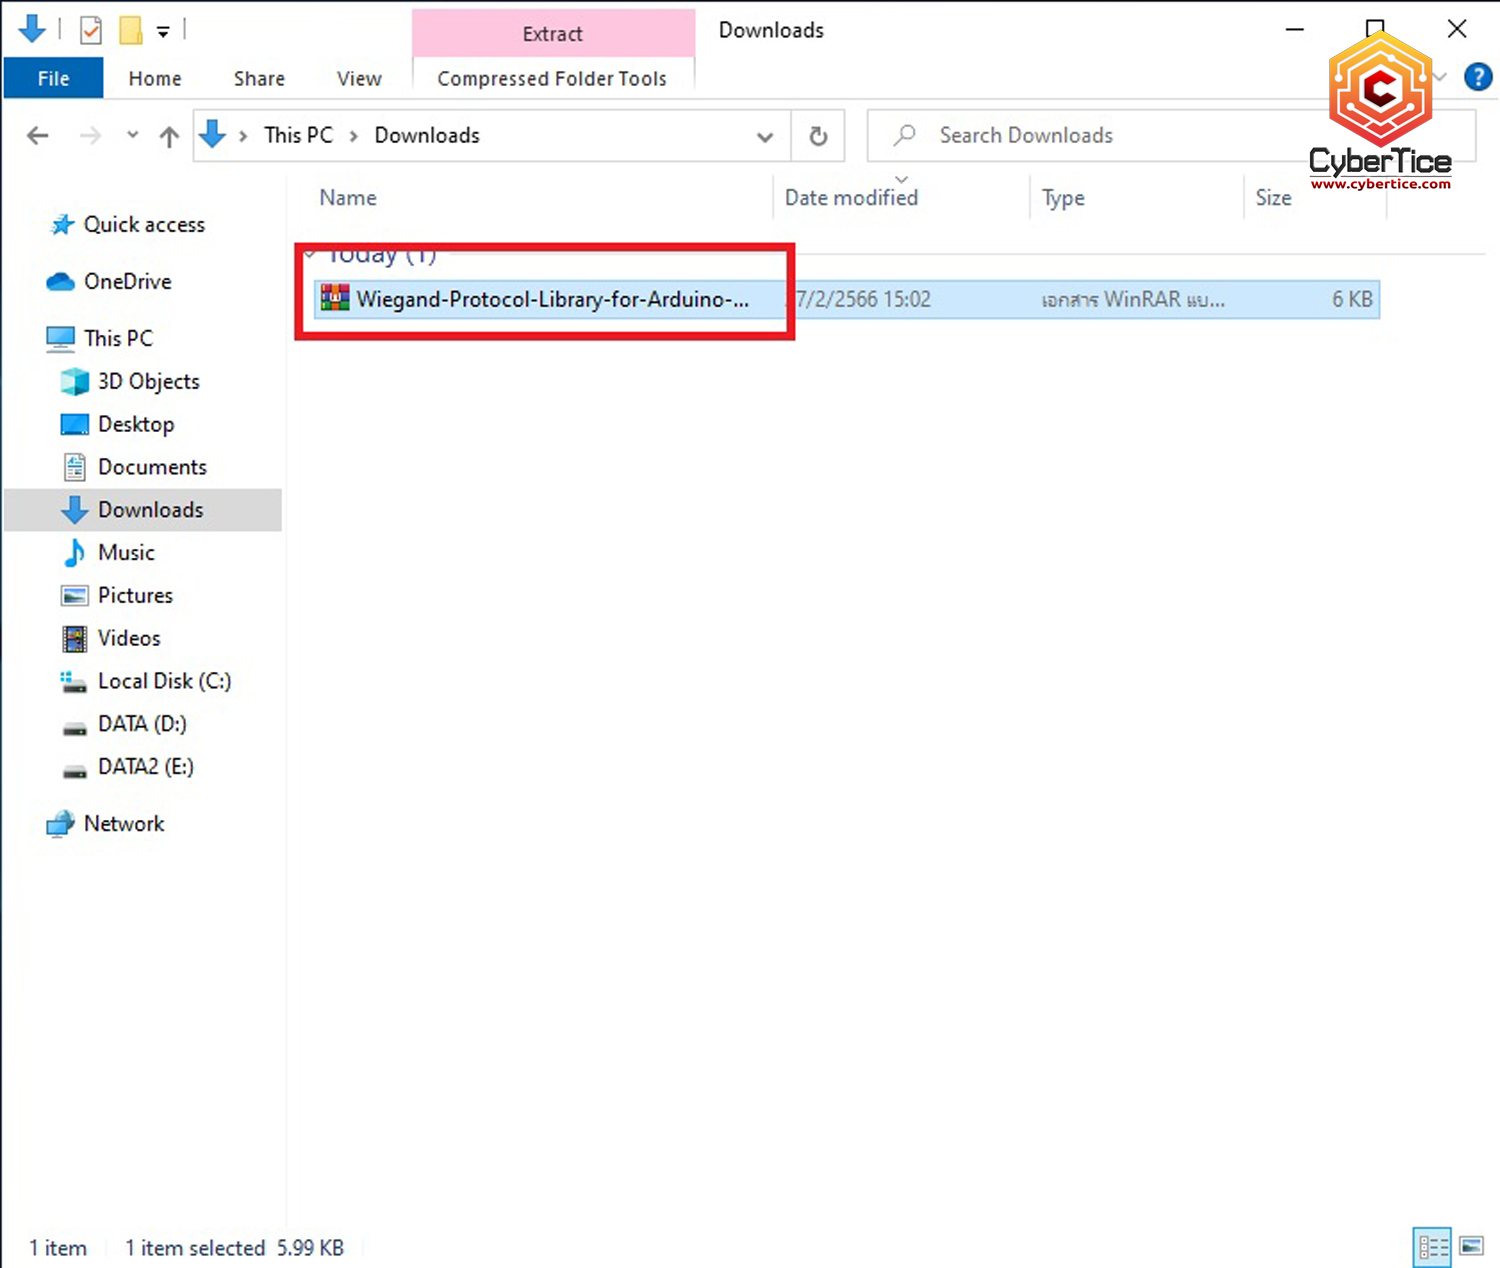This screenshot has width=1500, height=1268.
Task: Expand the address bar history dropdown
Action: coord(765,137)
